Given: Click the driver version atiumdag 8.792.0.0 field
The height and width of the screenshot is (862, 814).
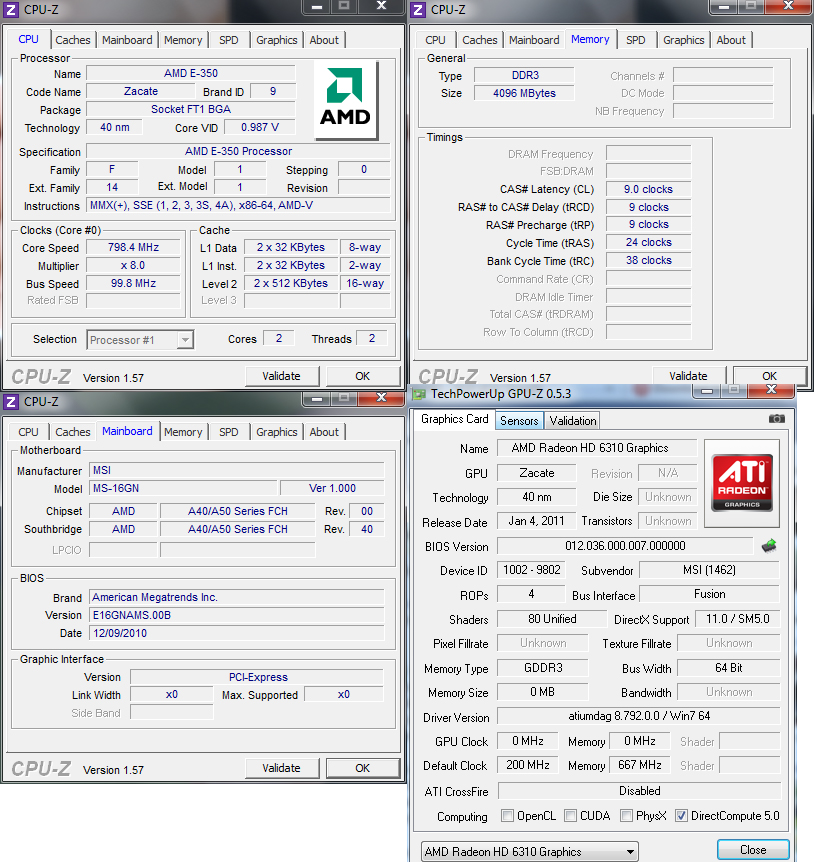Looking at the screenshot, I should coord(639,716).
